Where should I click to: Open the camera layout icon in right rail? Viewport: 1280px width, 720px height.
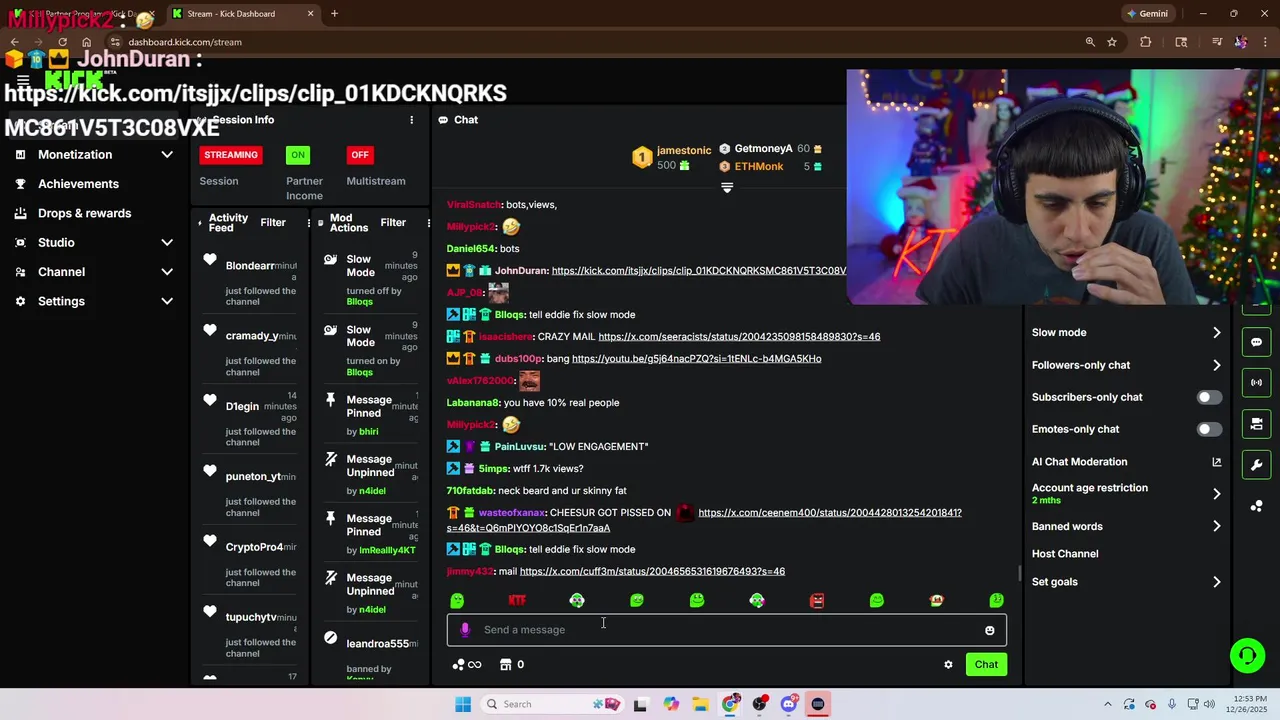point(1256,424)
